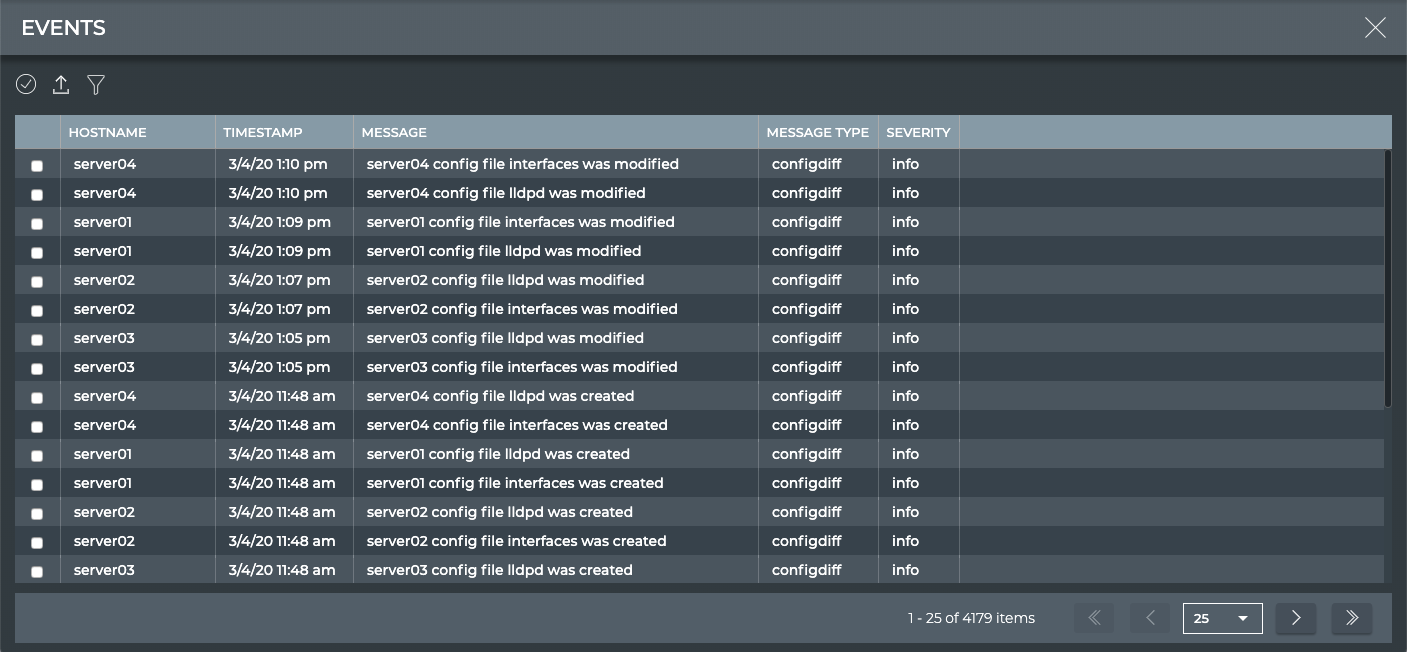Click the select all checkmark icon

pyautogui.click(x=26, y=85)
